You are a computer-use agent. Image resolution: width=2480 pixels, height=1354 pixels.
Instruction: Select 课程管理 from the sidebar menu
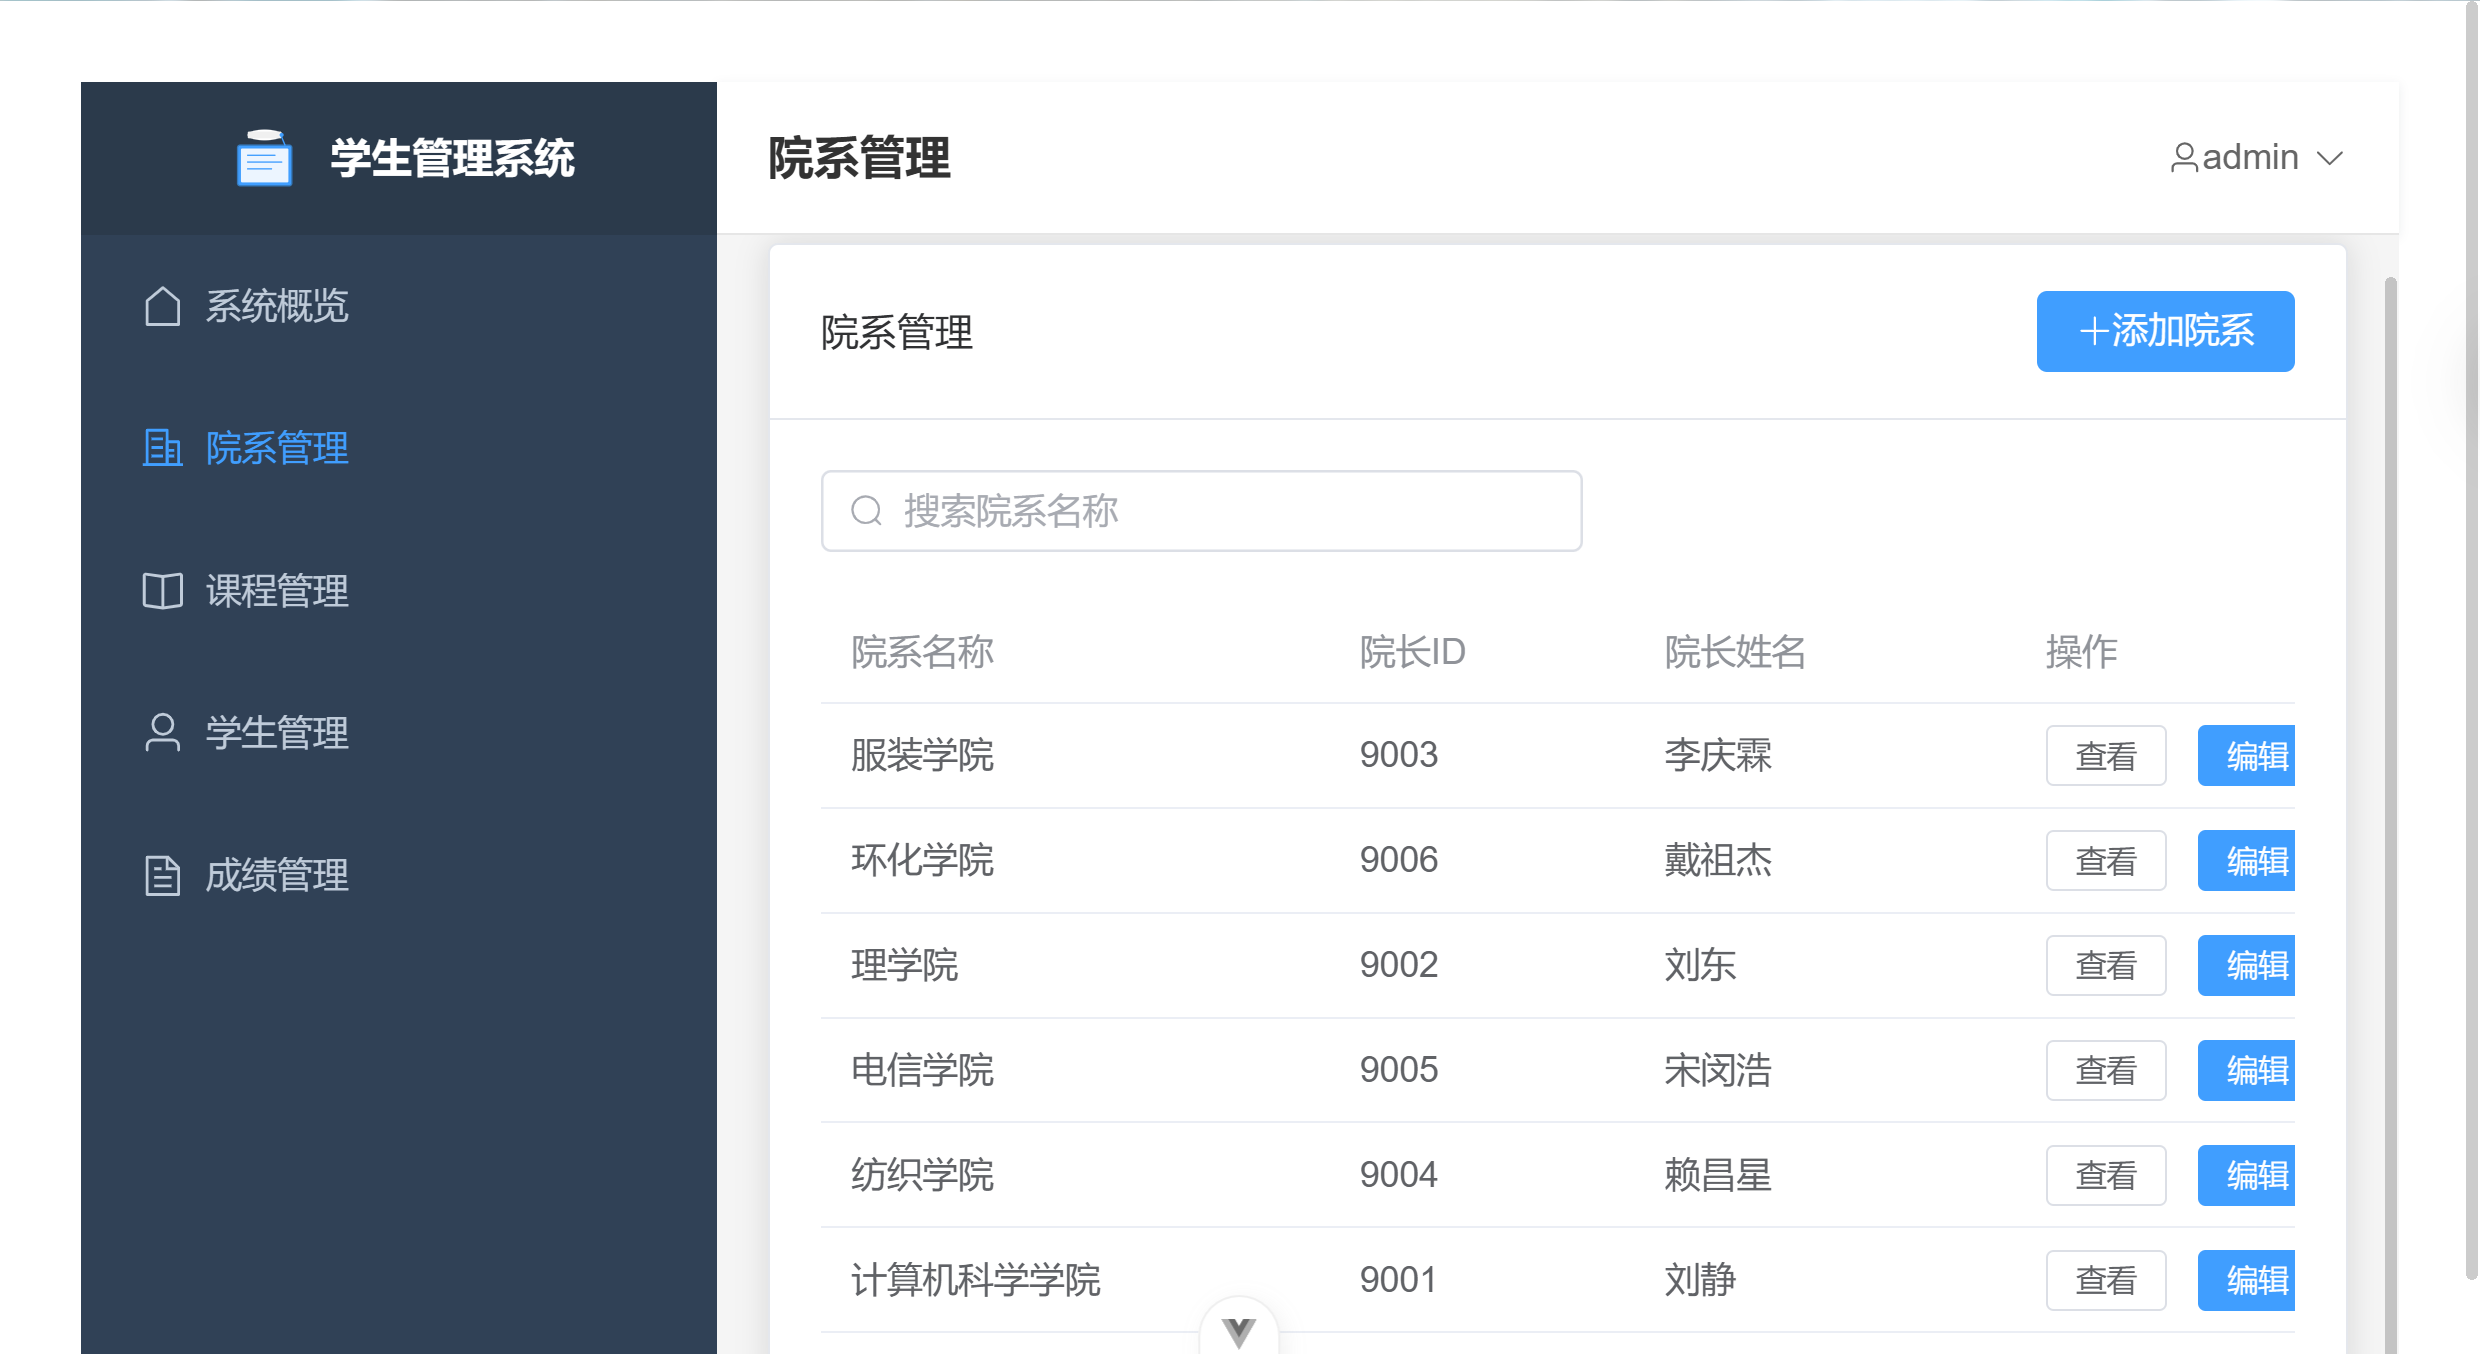pos(277,591)
